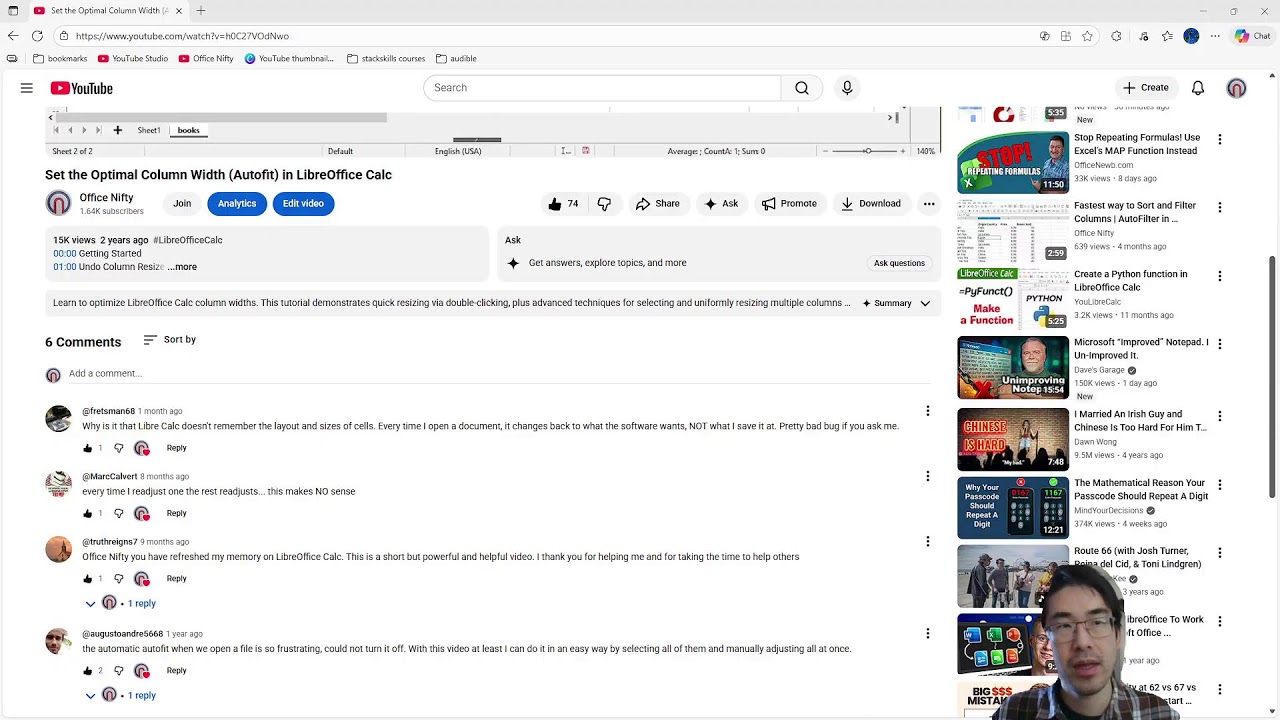Open the Office Nifty bookmark
The height and width of the screenshot is (720, 1280).
pos(206,59)
